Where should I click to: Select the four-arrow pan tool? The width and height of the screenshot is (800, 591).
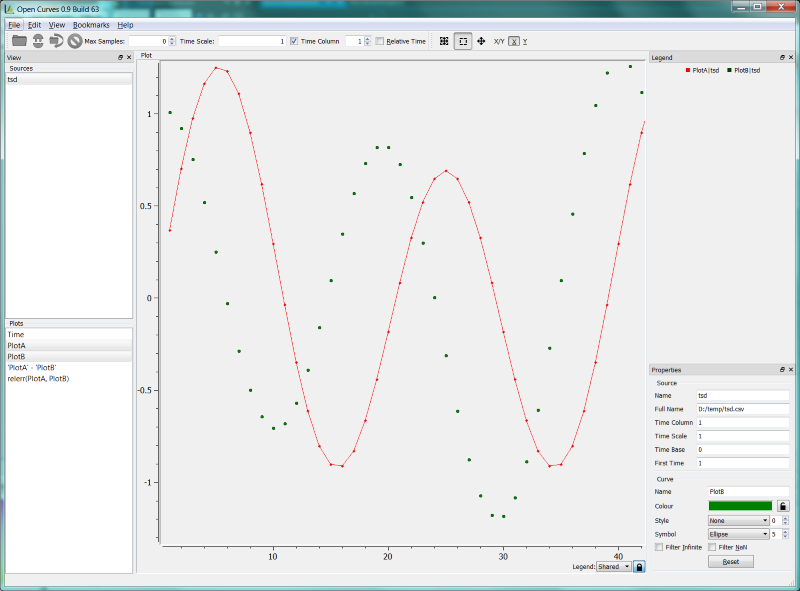click(x=482, y=41)
